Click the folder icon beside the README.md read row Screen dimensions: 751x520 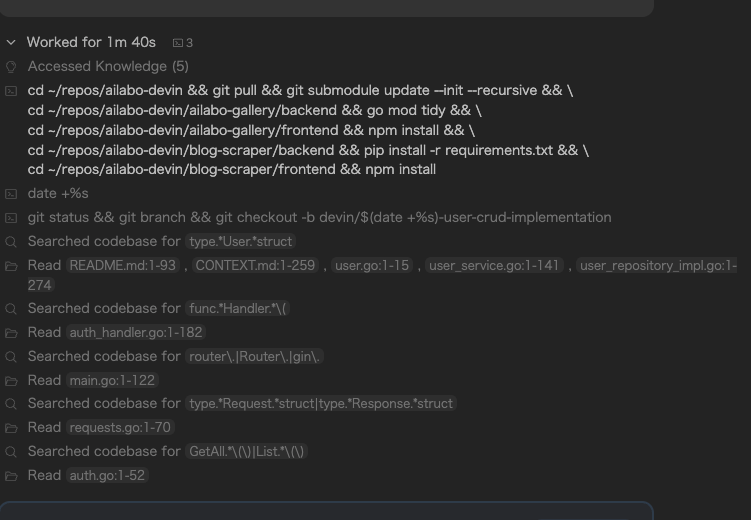(x=11, y=266)
